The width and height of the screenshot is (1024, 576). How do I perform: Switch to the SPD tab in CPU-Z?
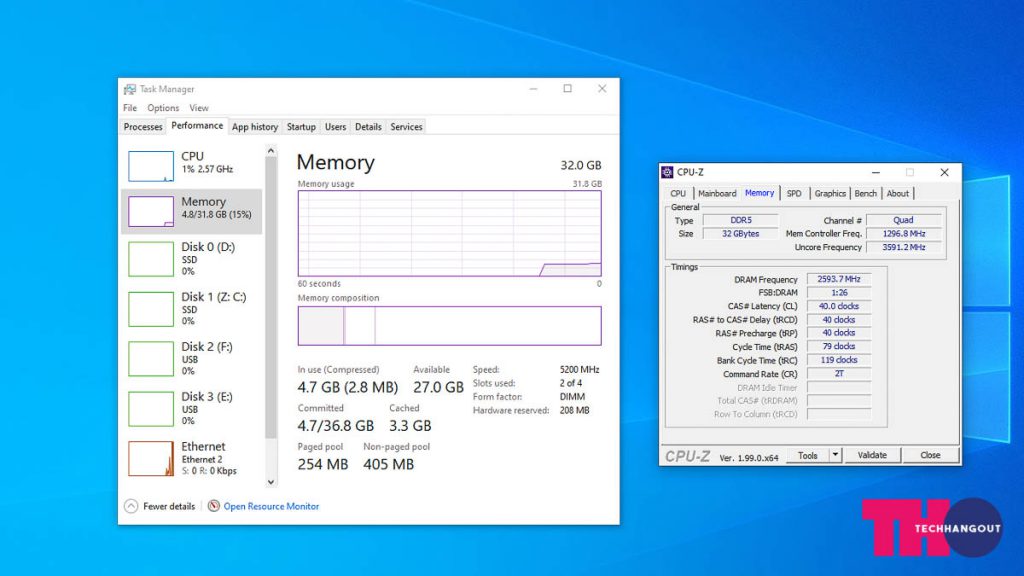pyautogui.click(x=793, y=193)
